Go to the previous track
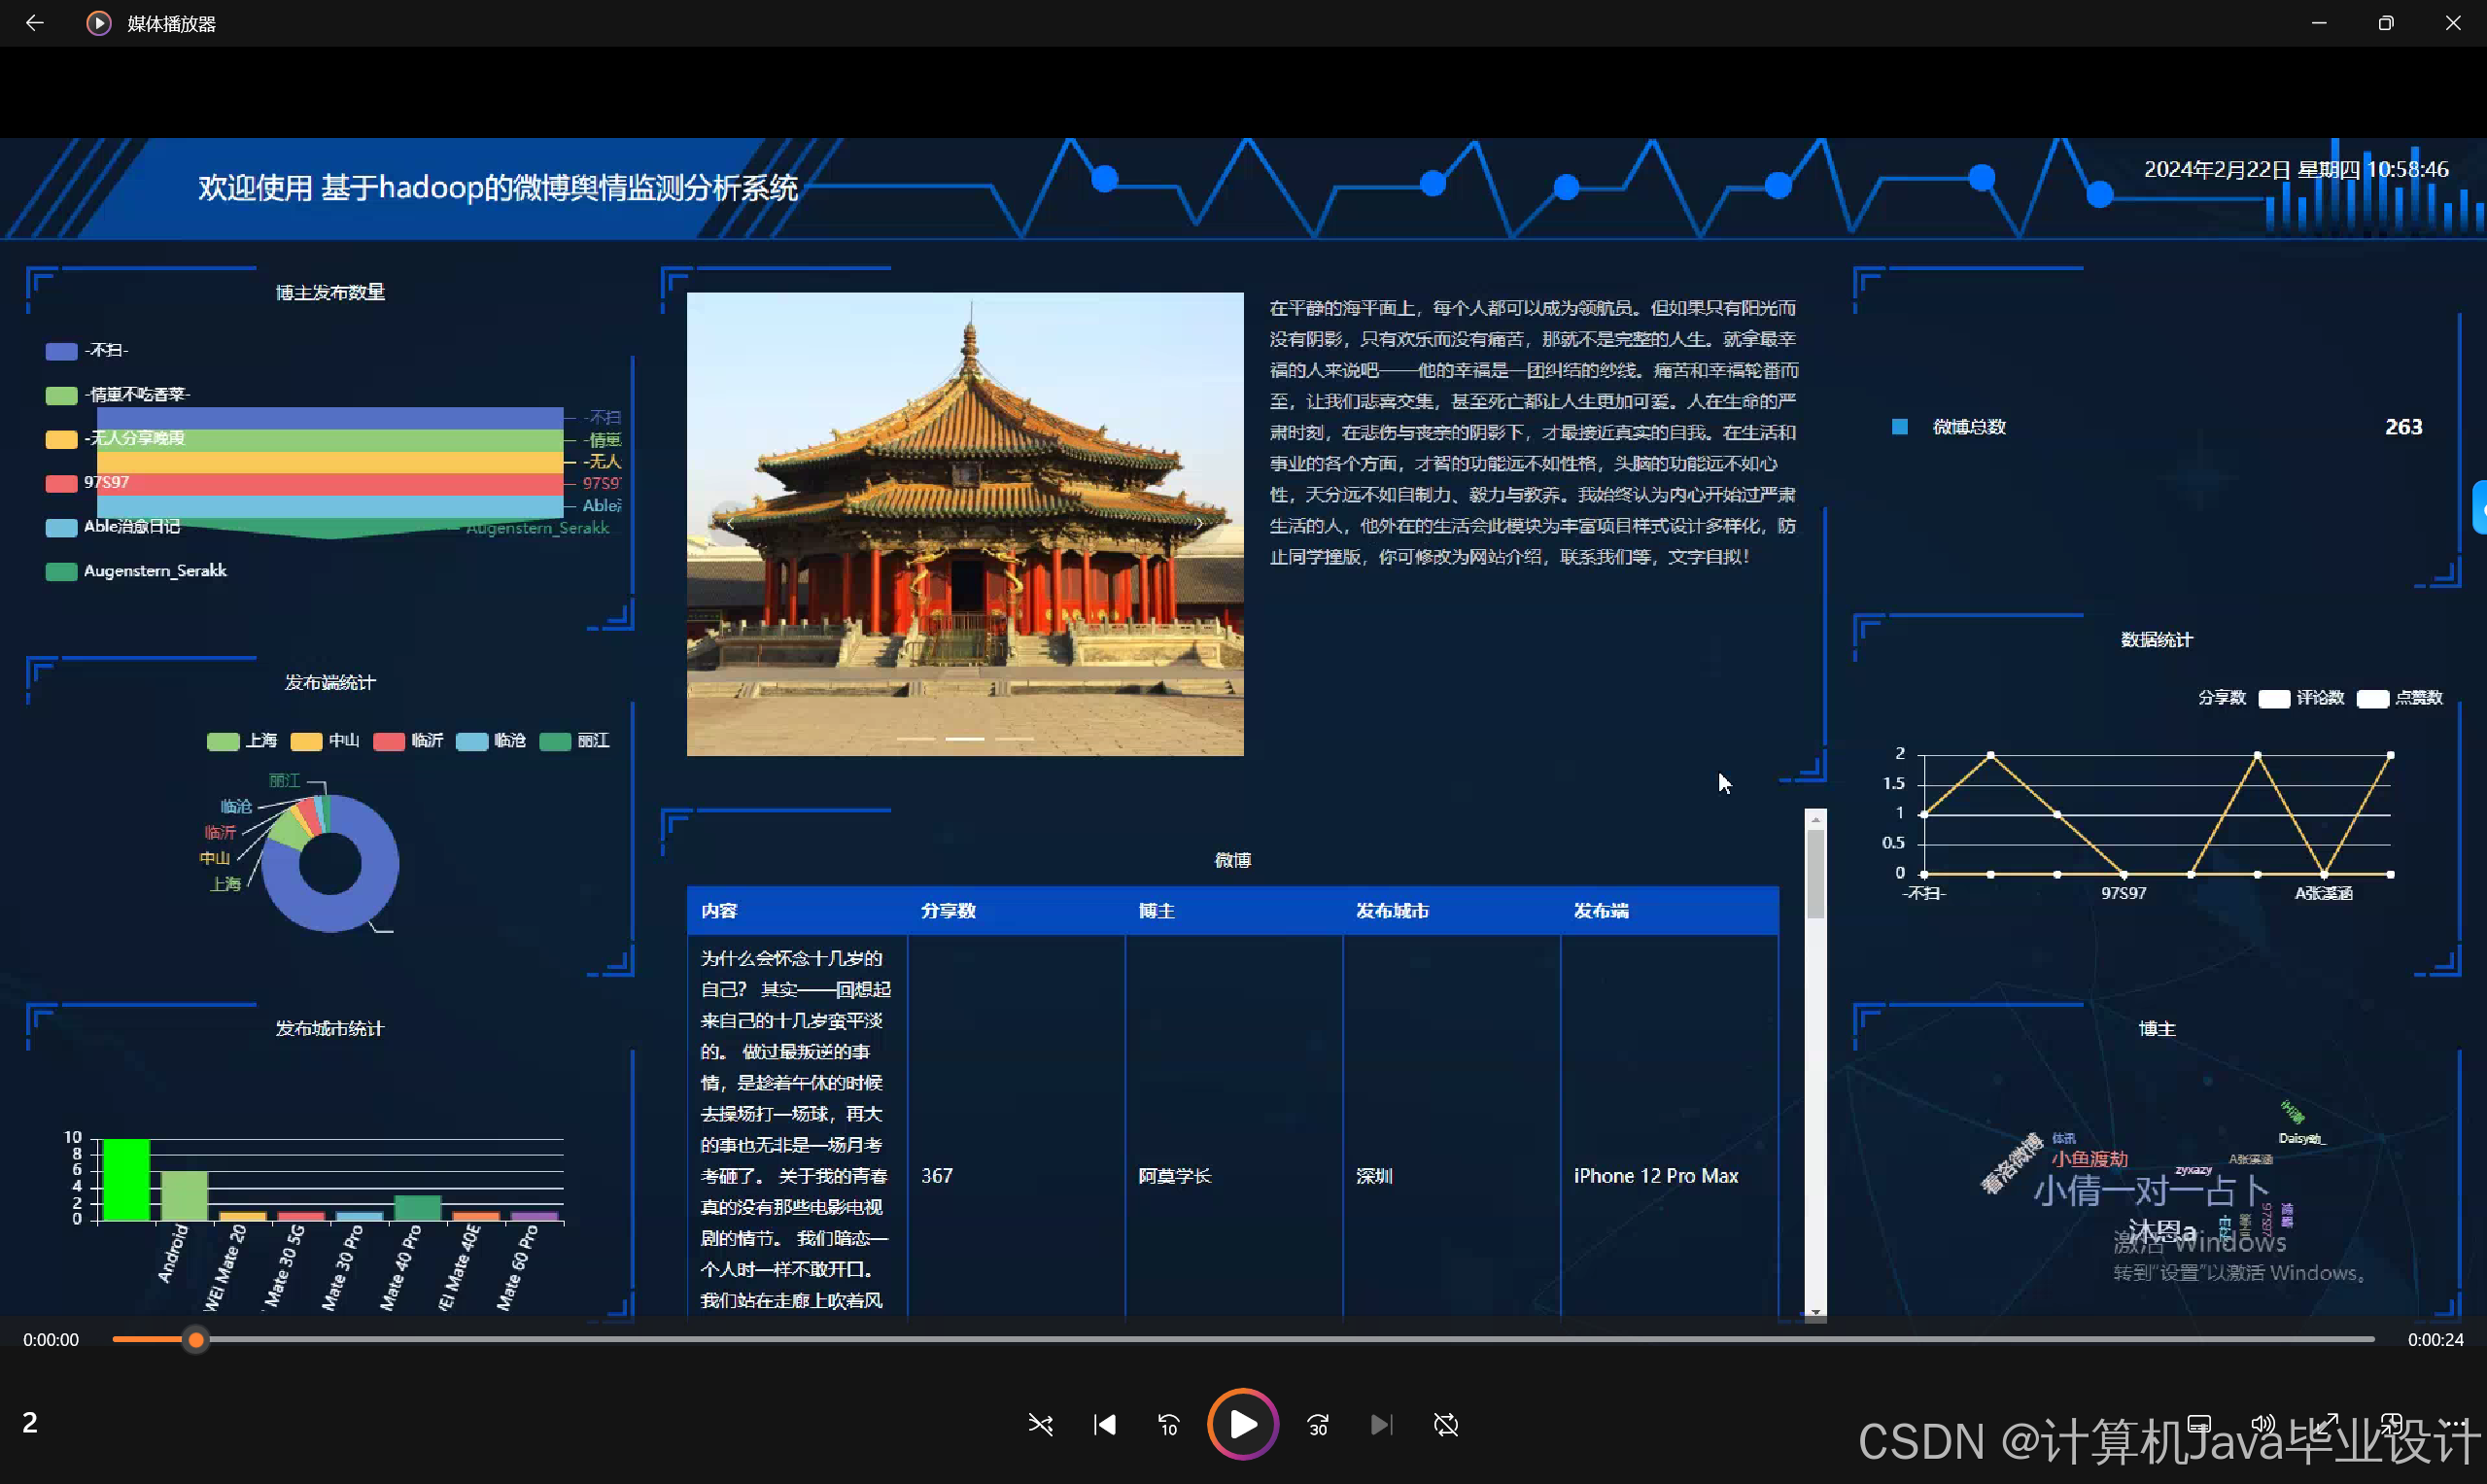Viewport: 2487px width, 1484px height. click(x=1104, y=1424)
